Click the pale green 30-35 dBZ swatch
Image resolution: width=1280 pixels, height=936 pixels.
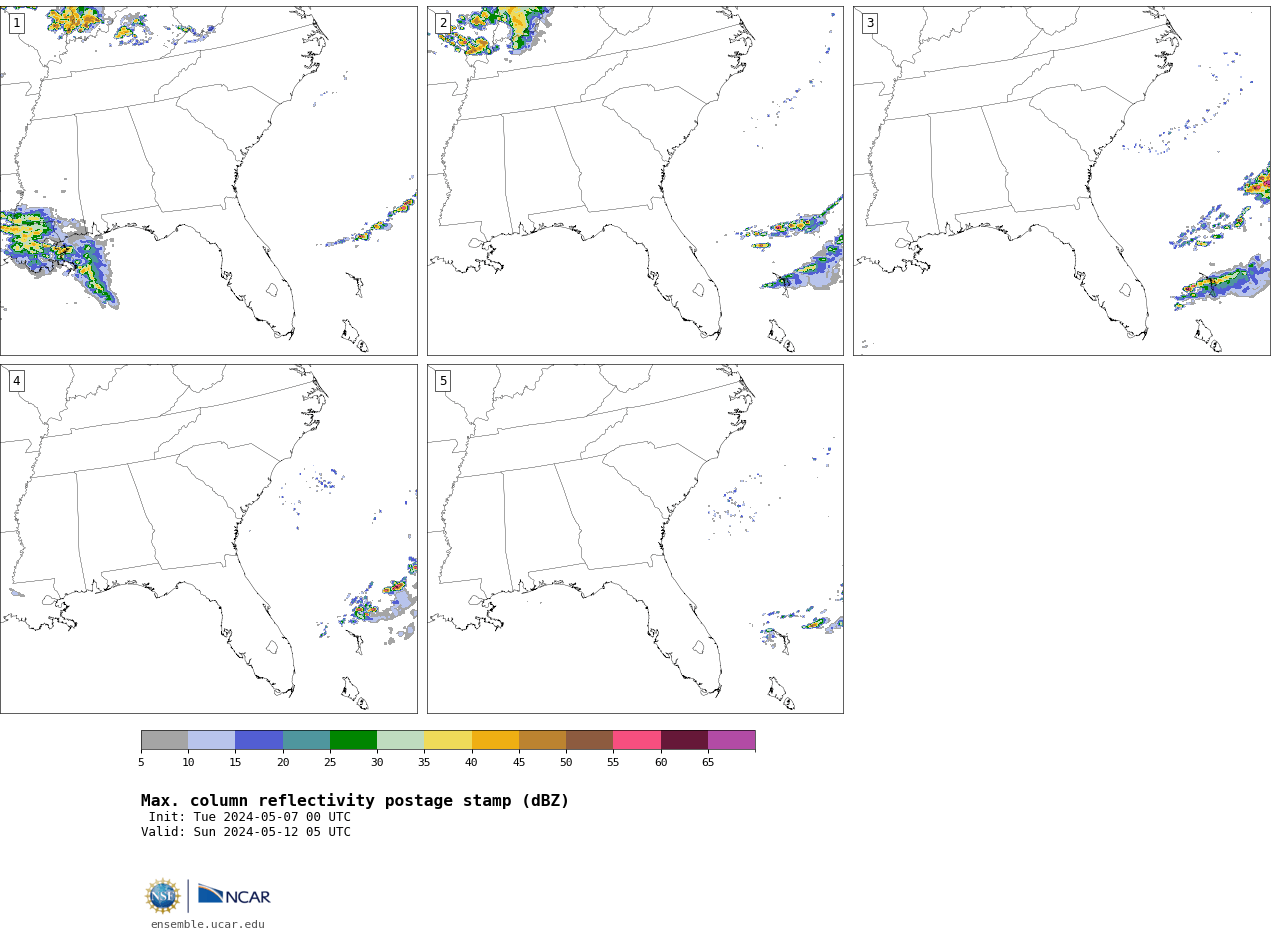click(401, 740)
